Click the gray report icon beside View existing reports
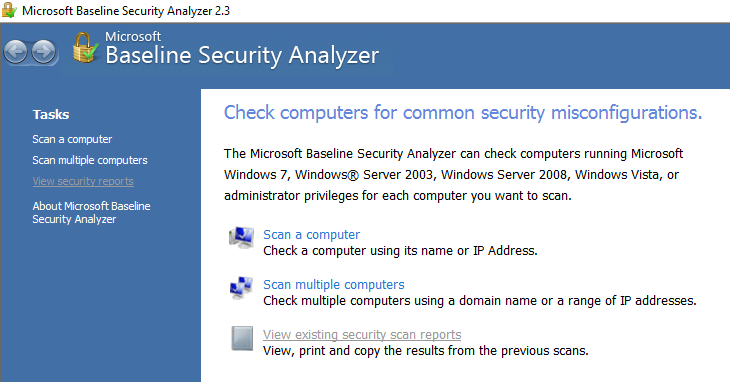730x382 pixels. click(242, 338)
